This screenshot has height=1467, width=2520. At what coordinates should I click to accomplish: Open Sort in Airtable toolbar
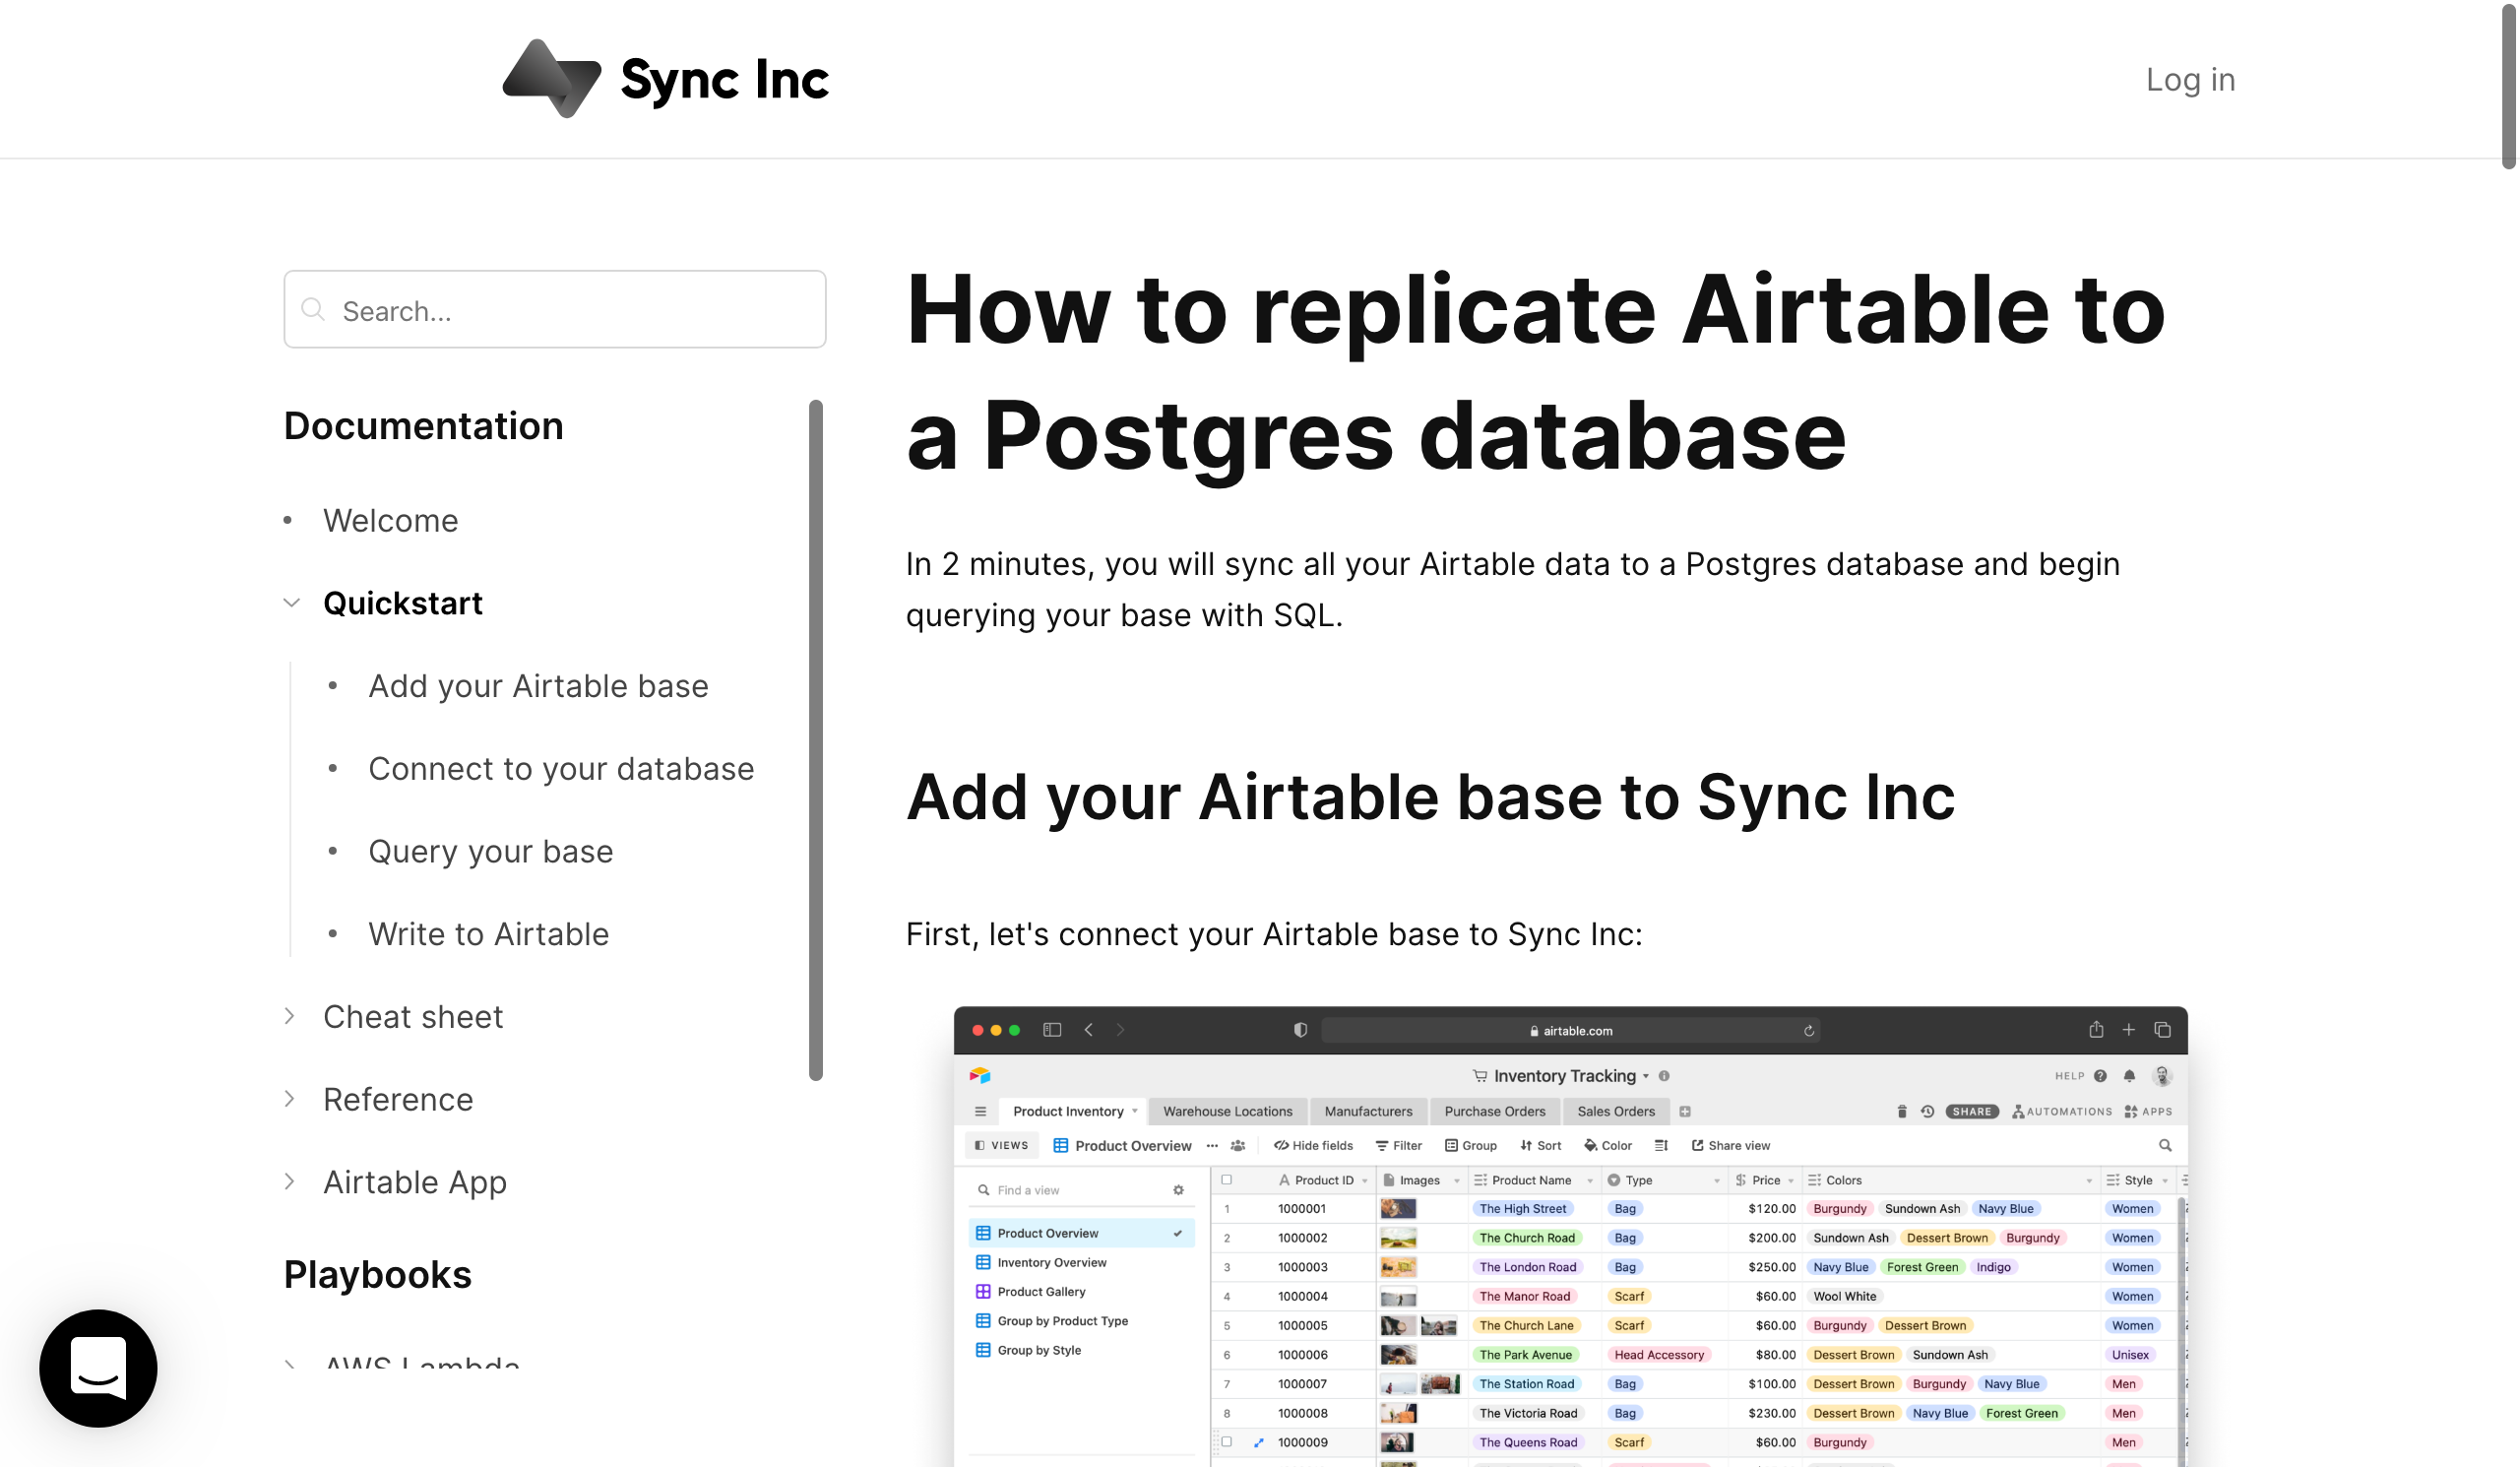point(1541,1145)
